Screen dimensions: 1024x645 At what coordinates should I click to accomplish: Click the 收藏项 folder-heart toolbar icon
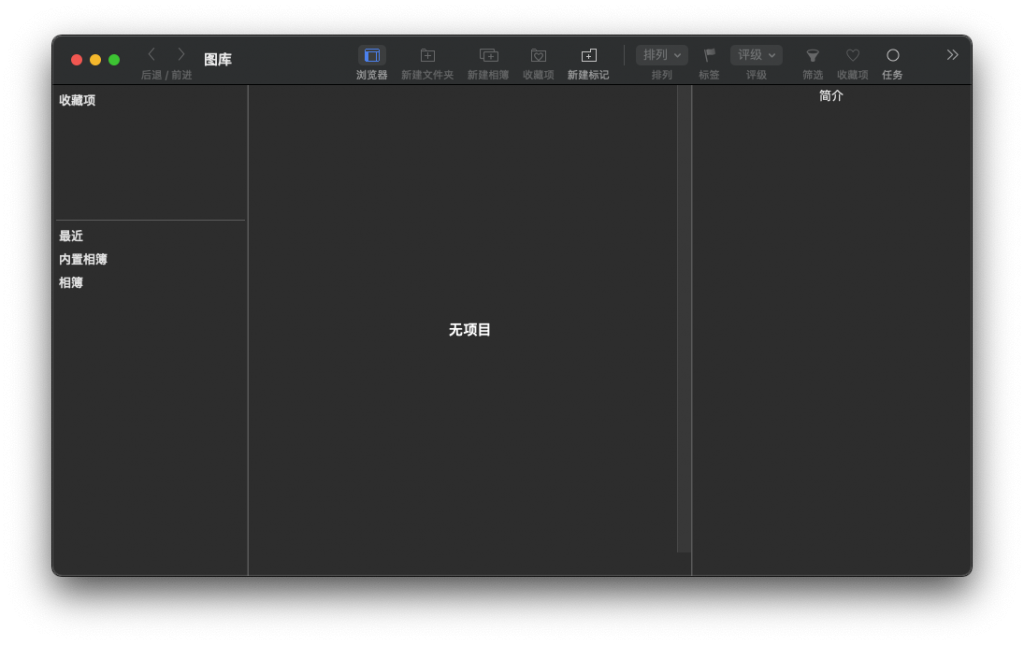point(538,55)
